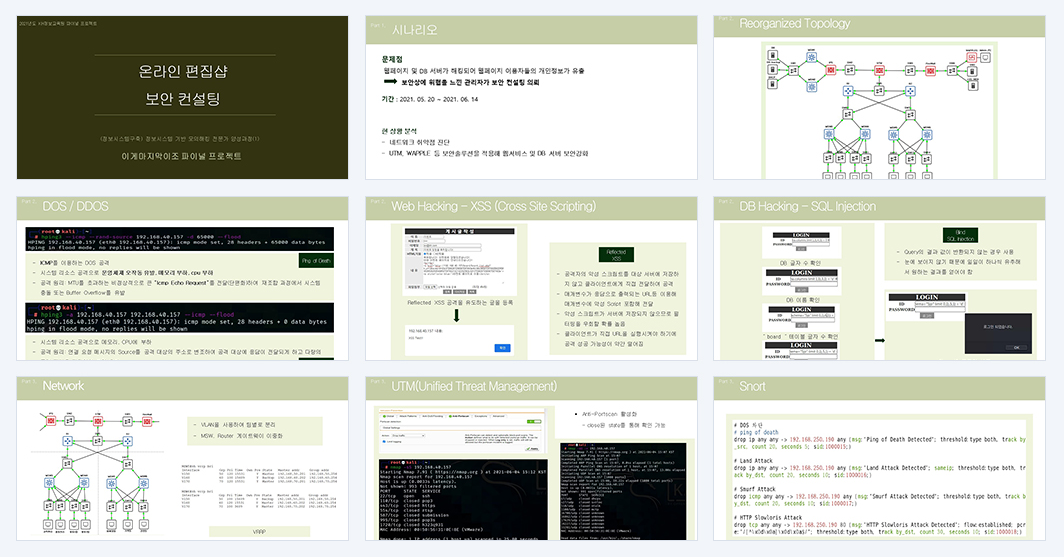Click the # Smurf Attack comment line
The image size is (1064, 557).
(x=755, y=489)
